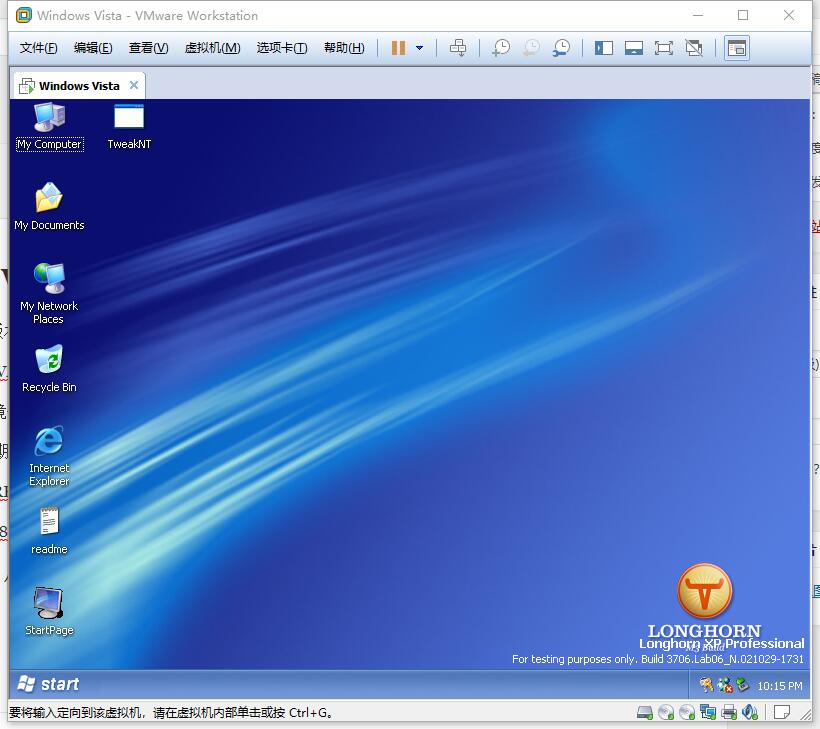Screen dimensions: 820x729
Task: Open the 虚拟机(M) menu
Action: [212, 48]
